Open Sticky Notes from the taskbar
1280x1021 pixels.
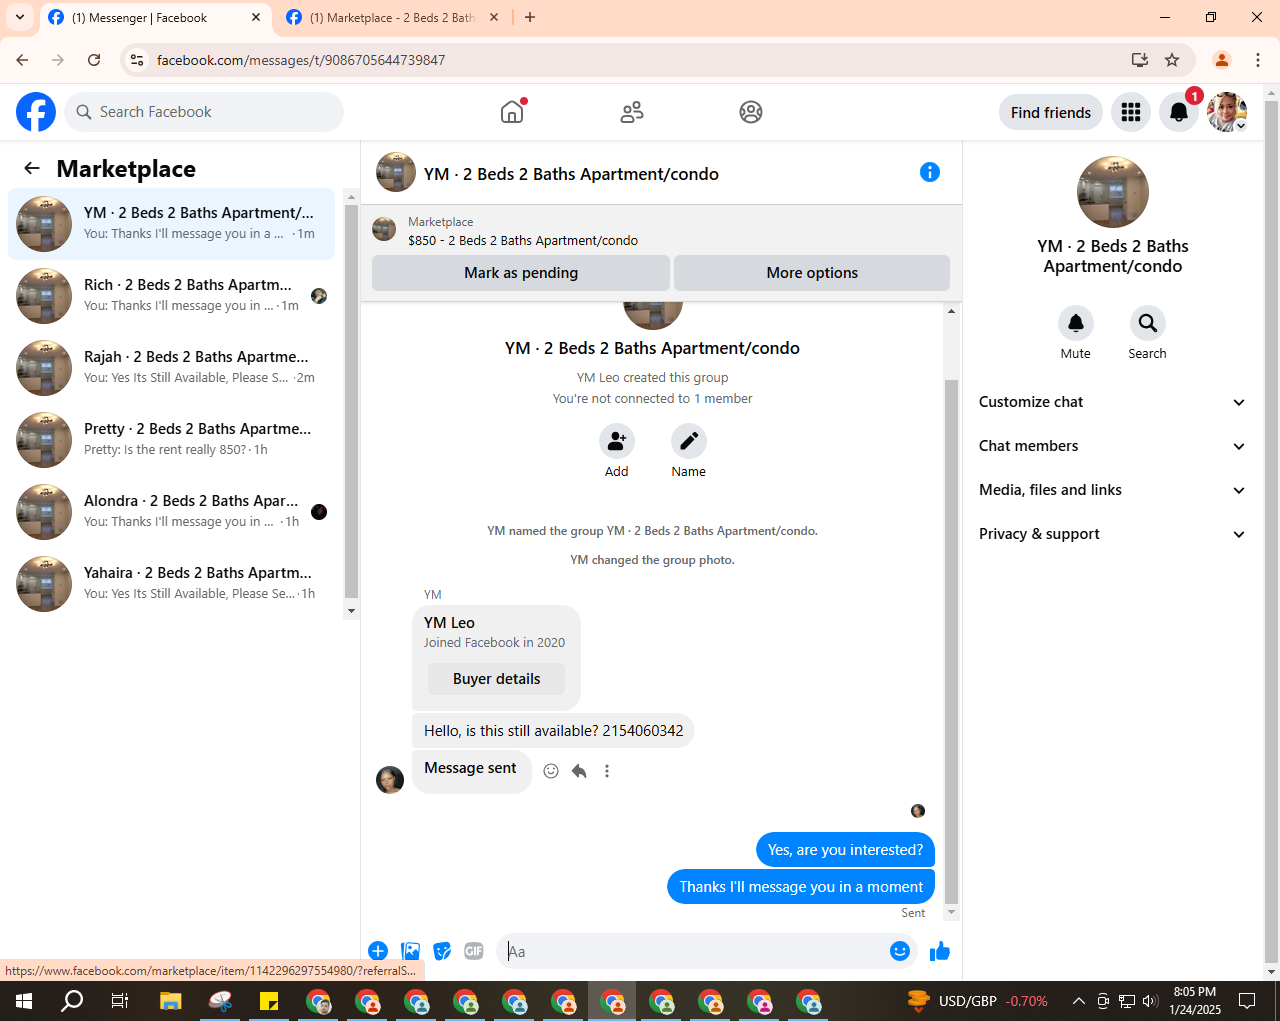268,1001
